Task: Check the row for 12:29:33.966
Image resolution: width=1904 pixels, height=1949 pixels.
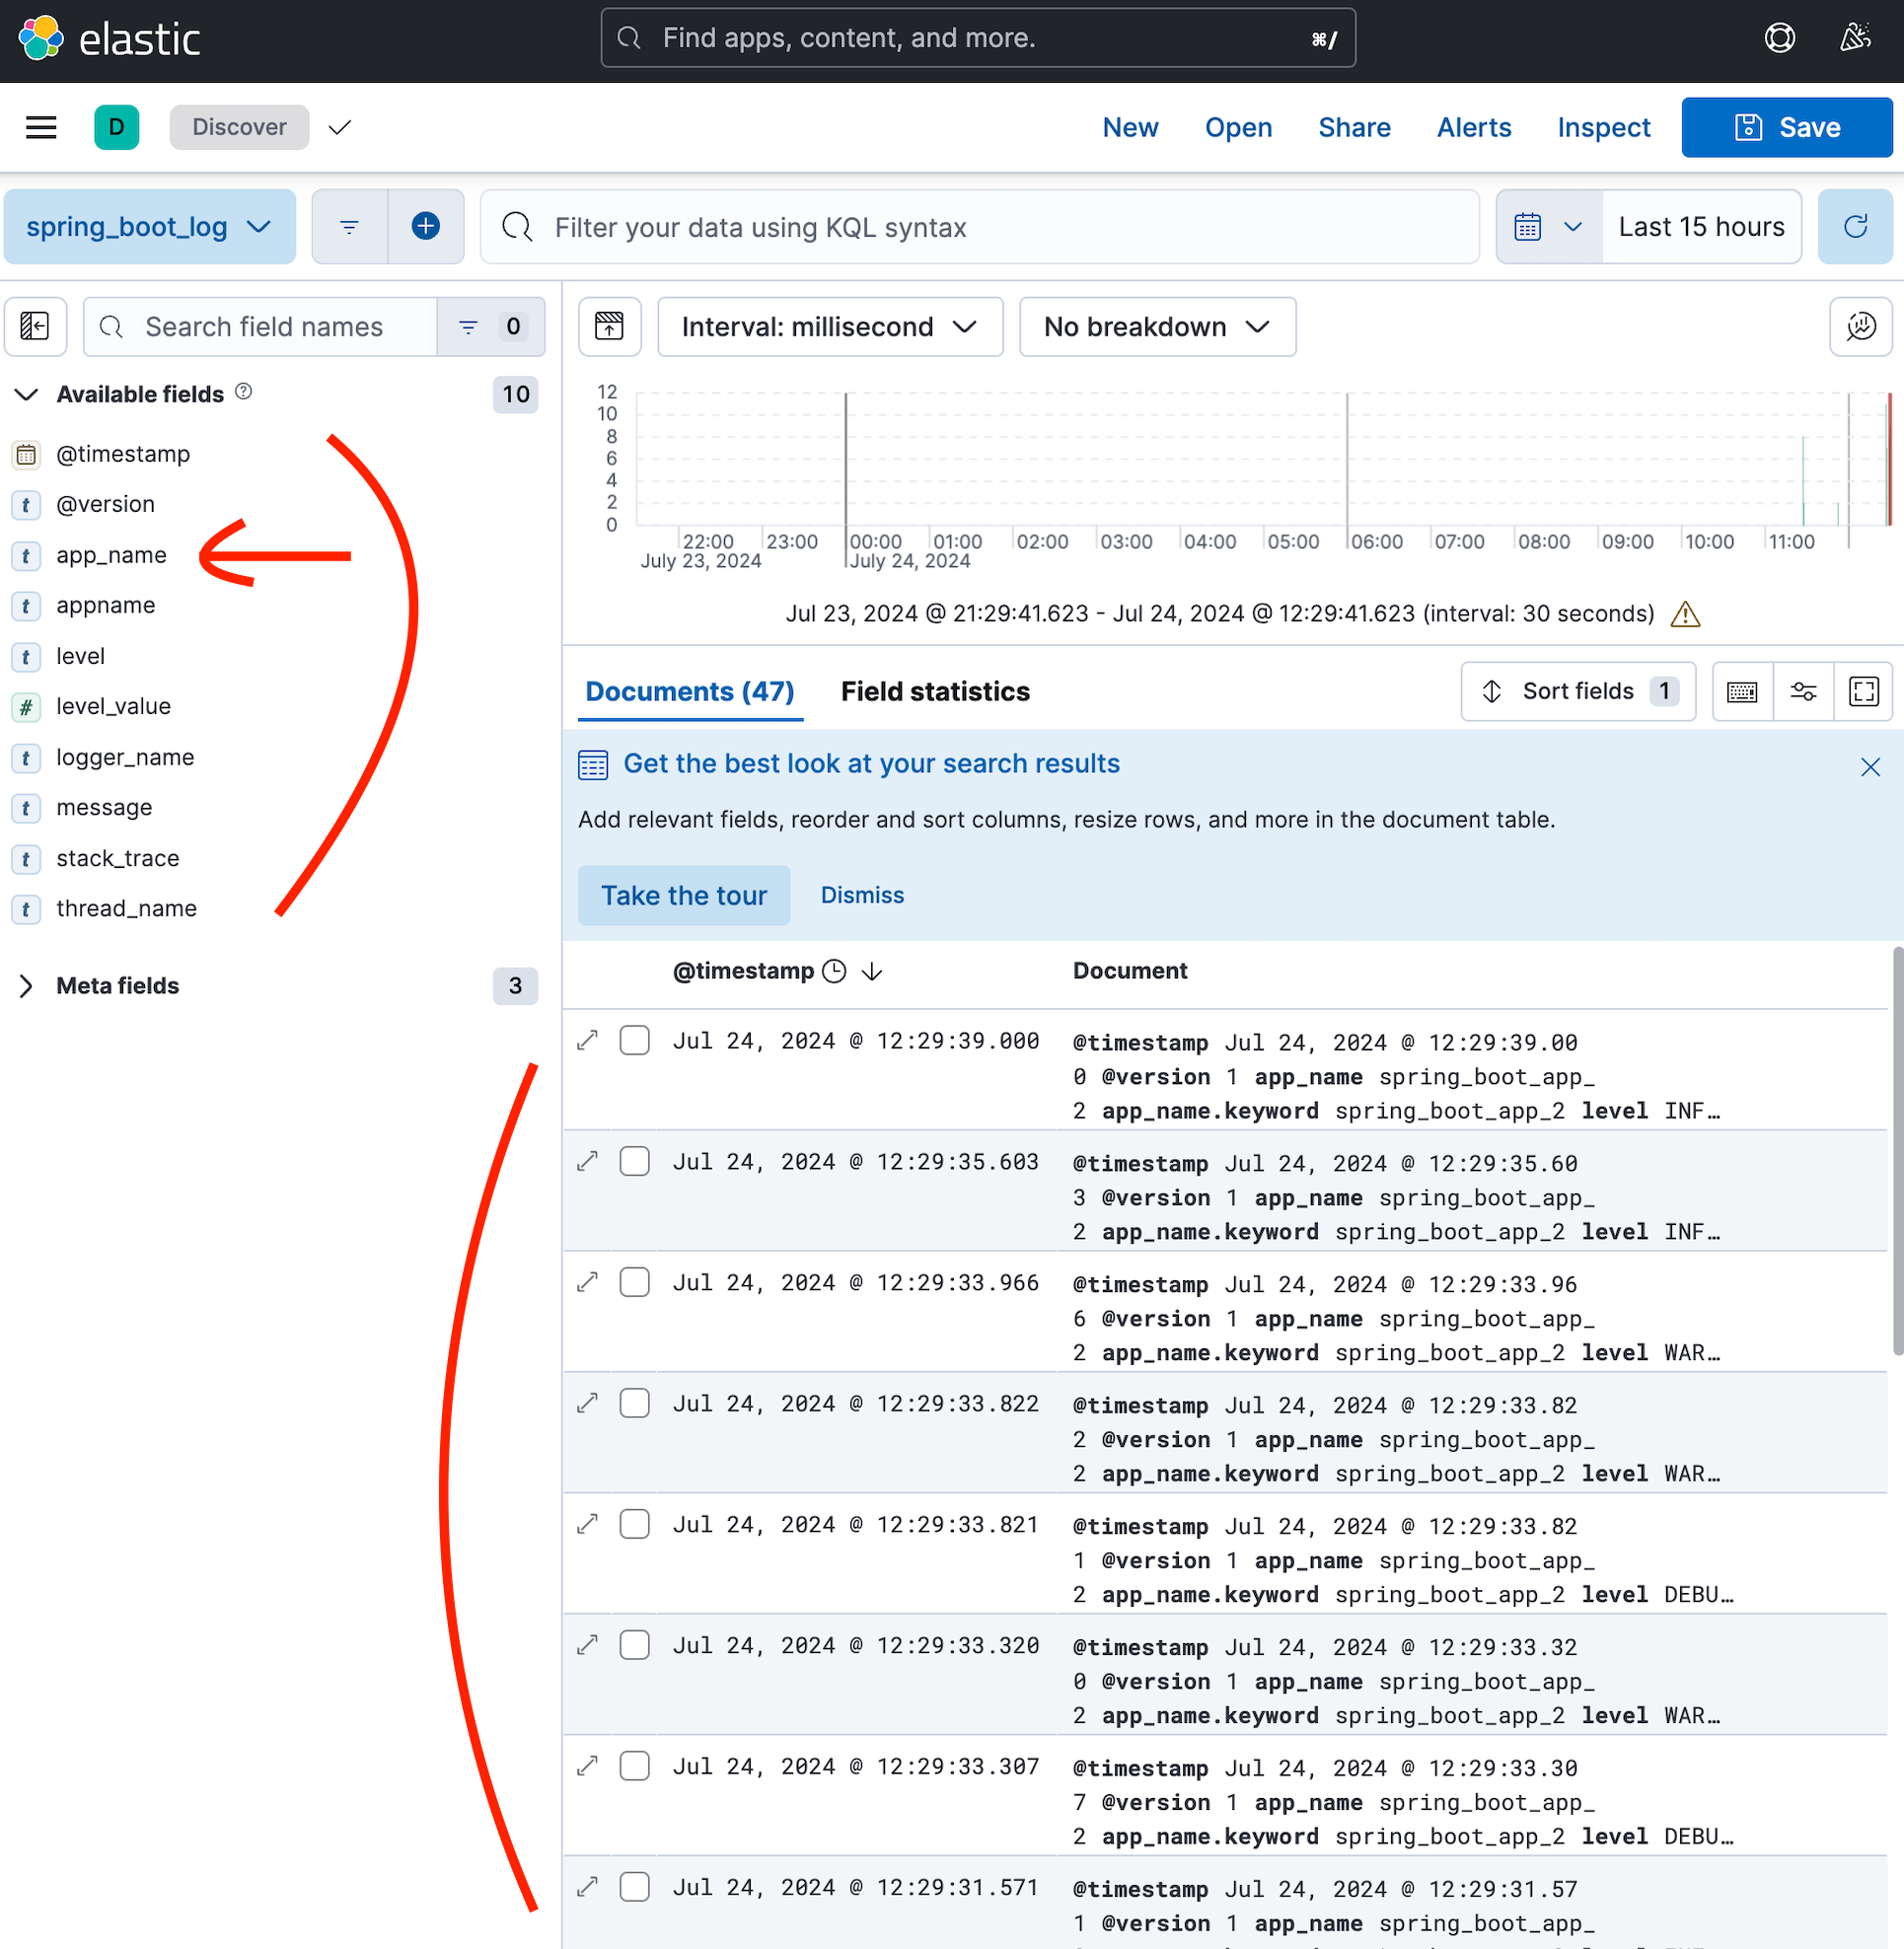Action: (634, 1282)
